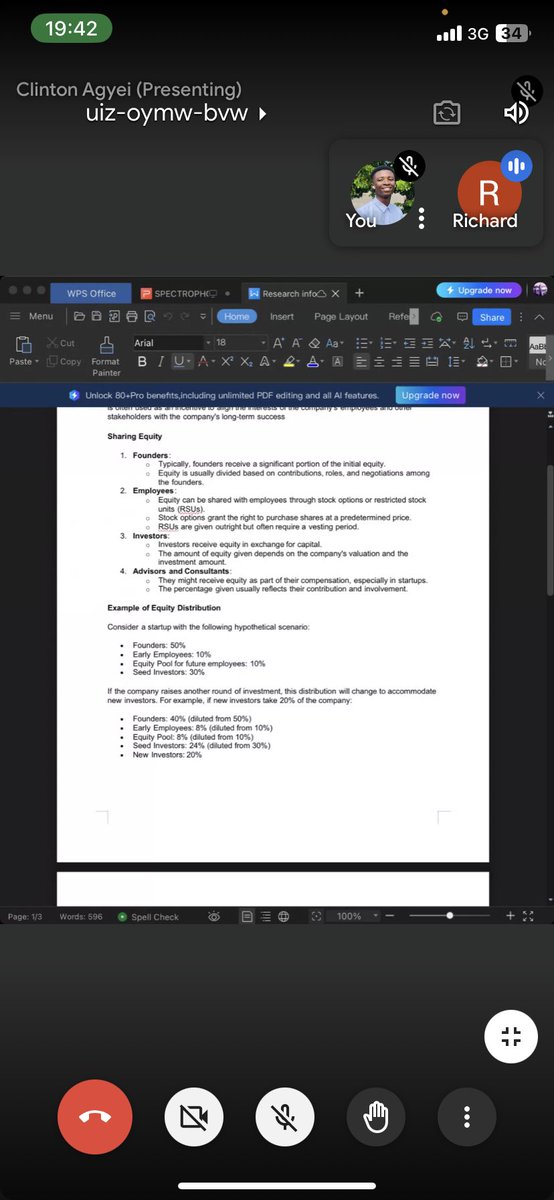Toggle Spell Check in status bar
This screenshot has width=554, height=1200.
point(148,916)
